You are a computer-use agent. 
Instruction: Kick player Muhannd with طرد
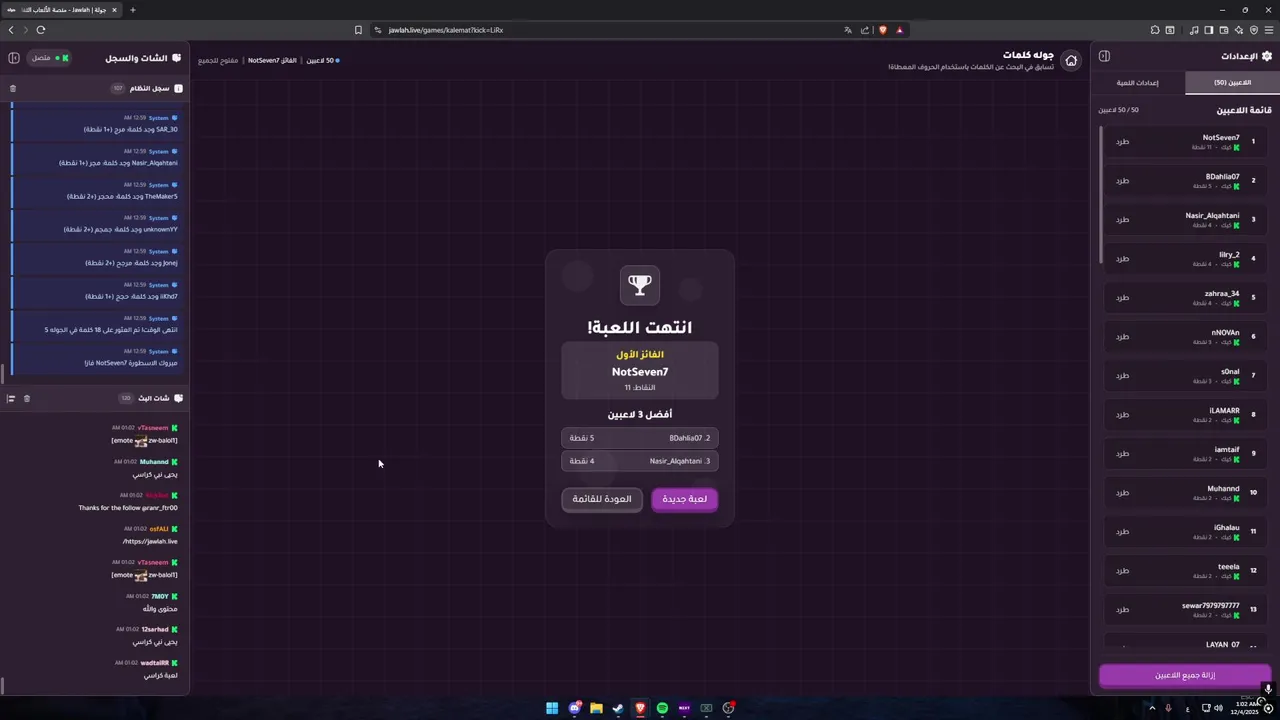point(1122,493)
